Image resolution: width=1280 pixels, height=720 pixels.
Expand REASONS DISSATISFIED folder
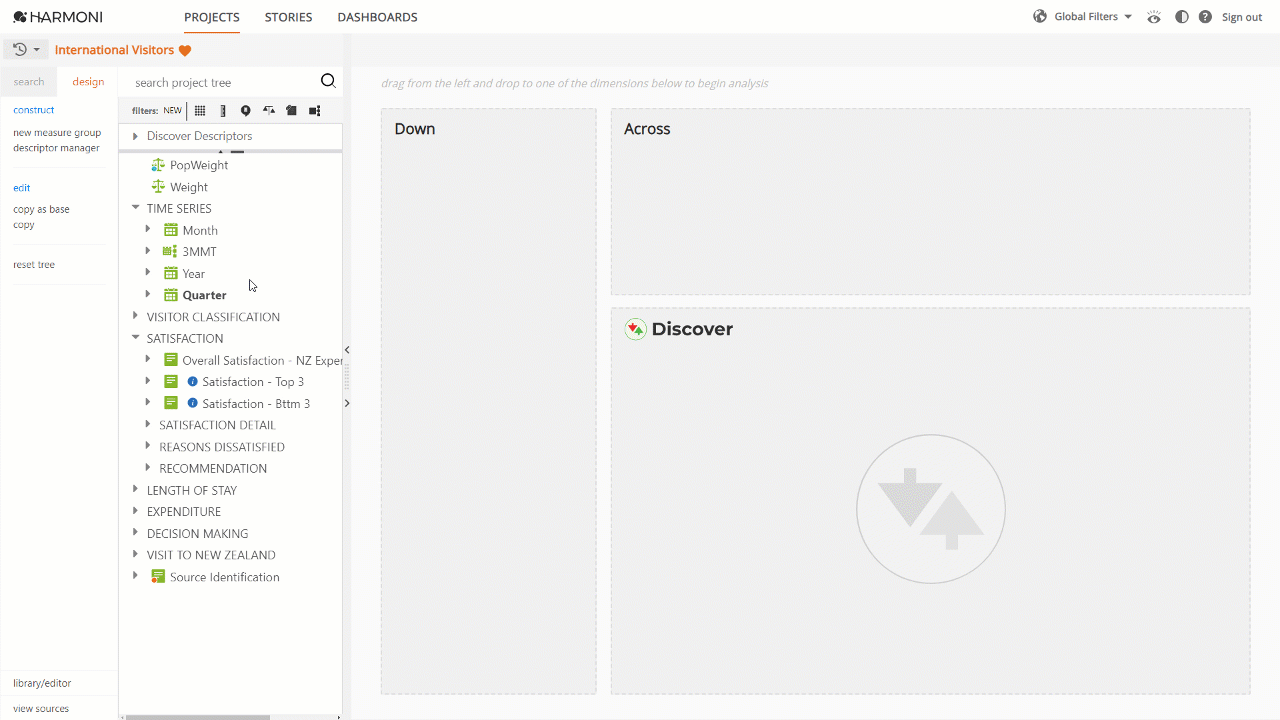click(x=148, y=446)
